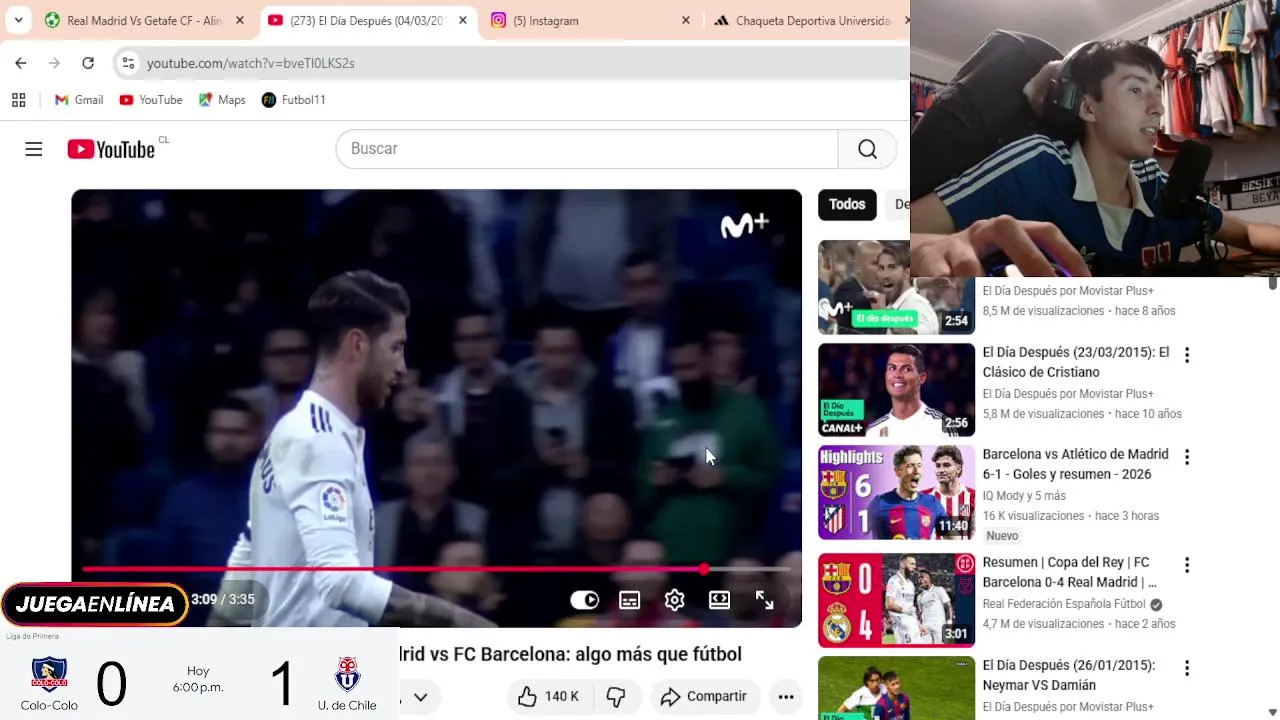Go to YouTube home via logo
Image resolution: width=1280 pixels, height=720 pixels.
pyautogui.click(x=111, y=149)
